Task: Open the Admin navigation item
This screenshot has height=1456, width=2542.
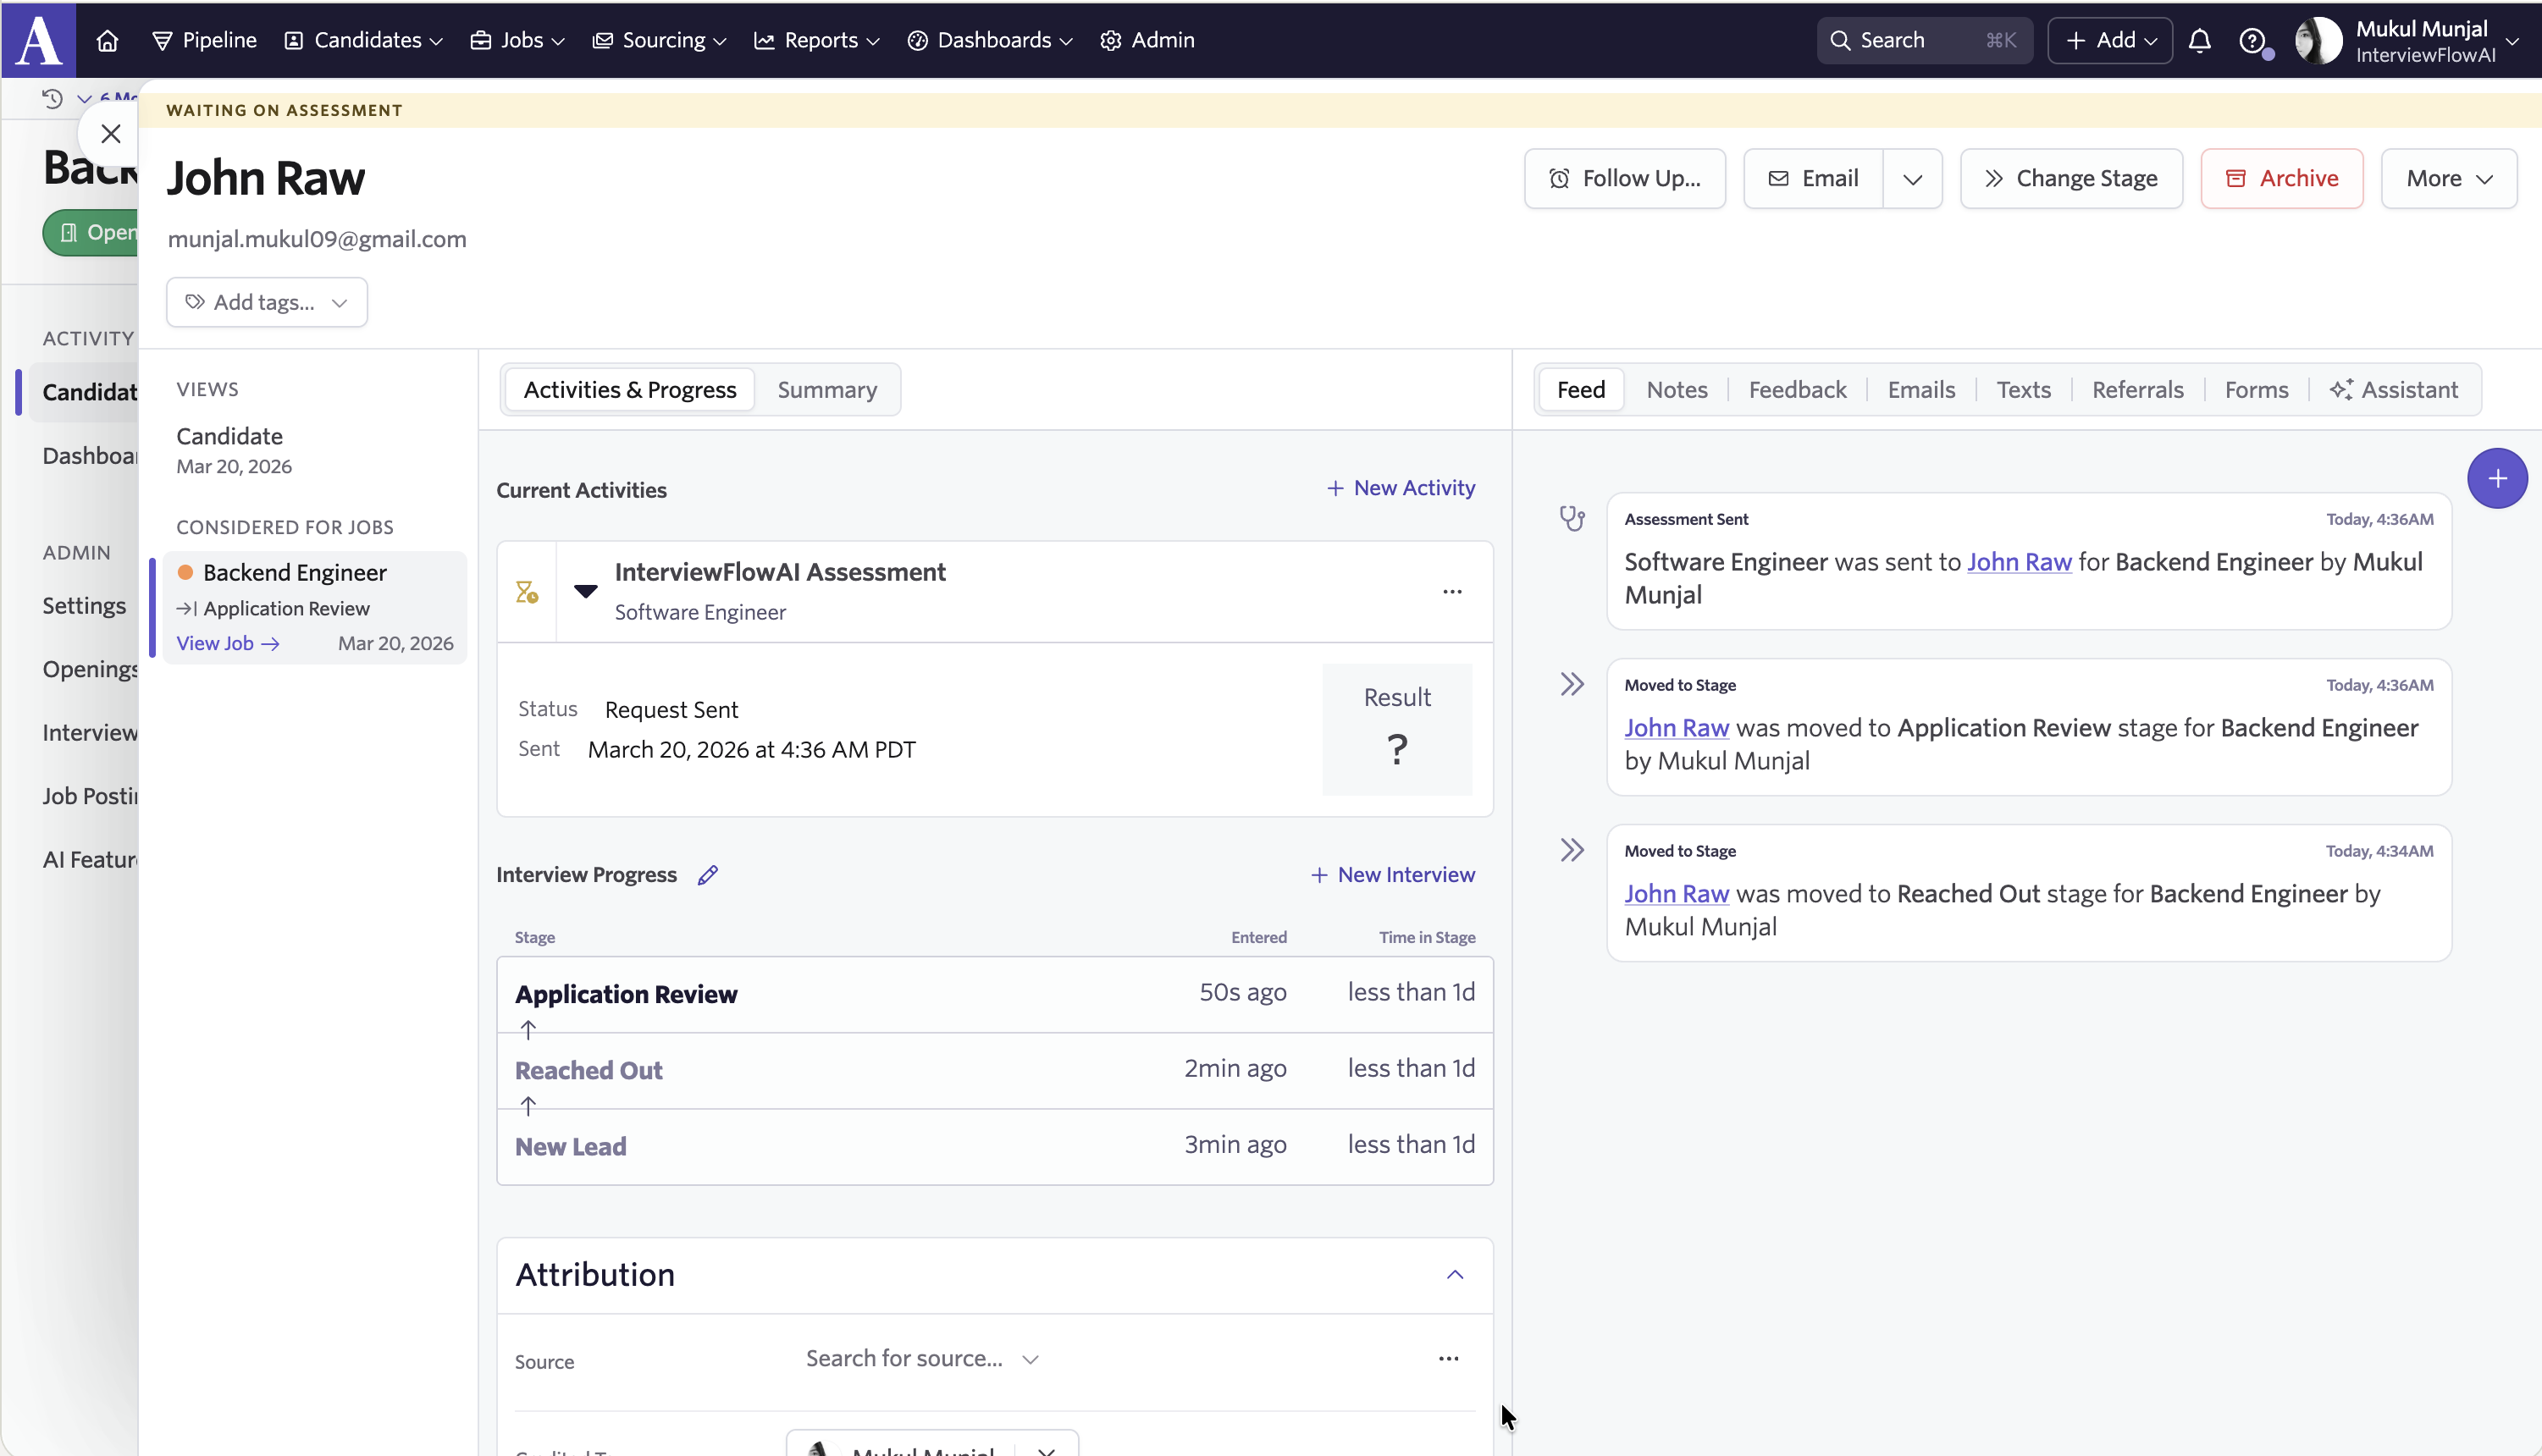Action: (x=1147, y=40)
